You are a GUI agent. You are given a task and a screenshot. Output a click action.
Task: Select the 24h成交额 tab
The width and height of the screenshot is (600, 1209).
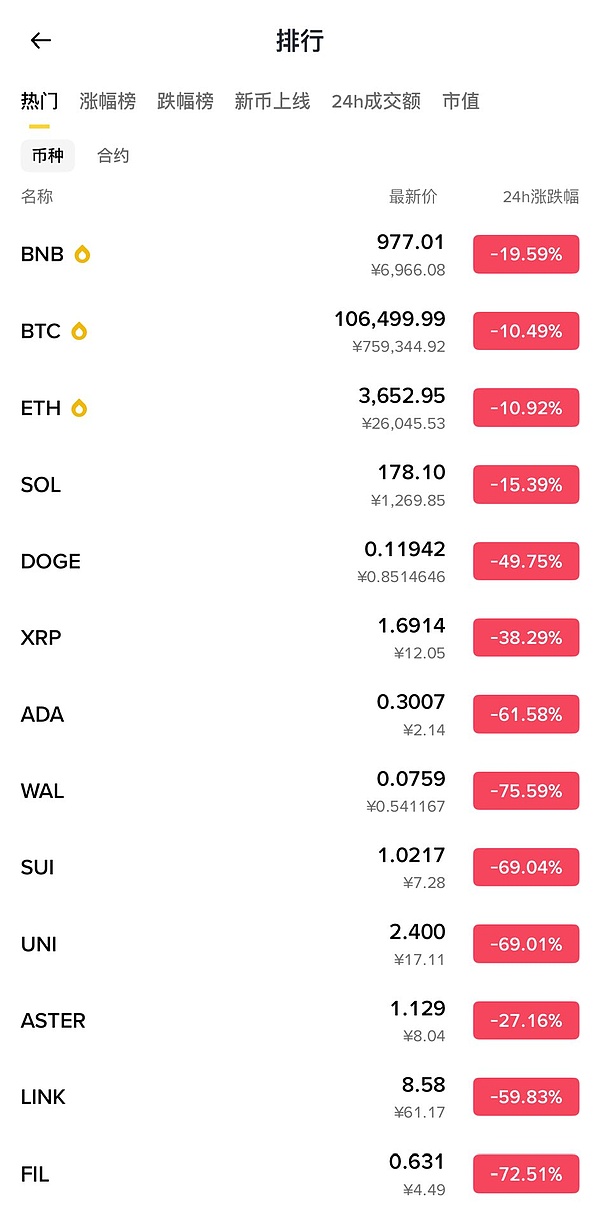click(376, 101)
